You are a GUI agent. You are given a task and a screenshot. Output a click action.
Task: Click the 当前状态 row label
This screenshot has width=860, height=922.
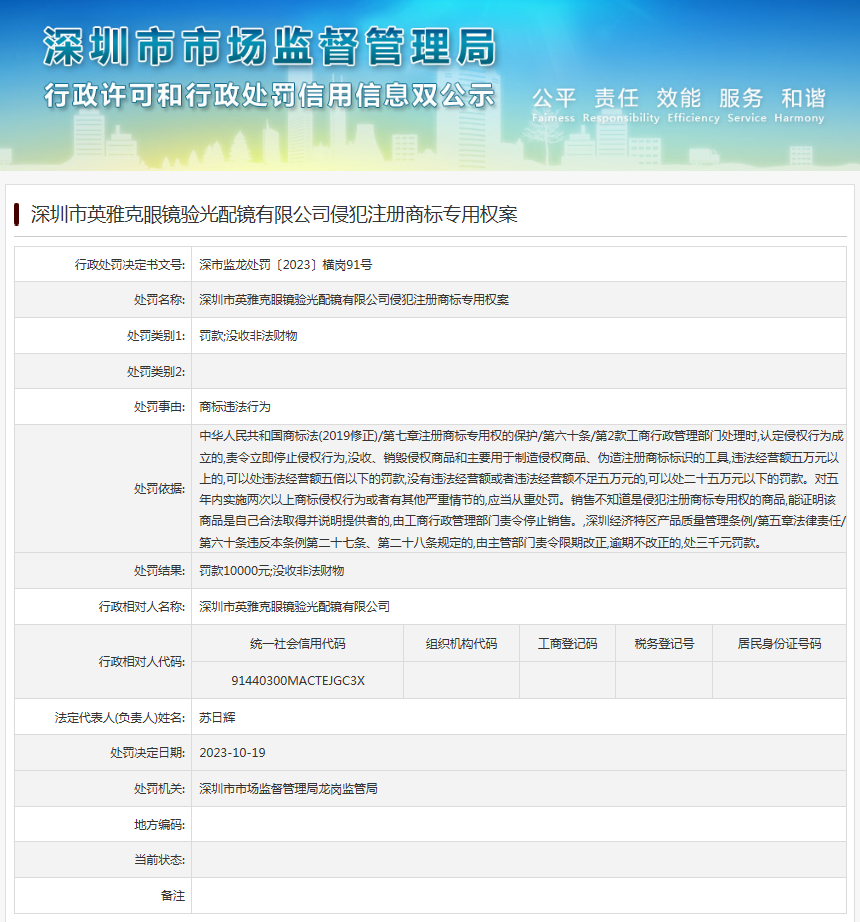[x=159, y=860]
